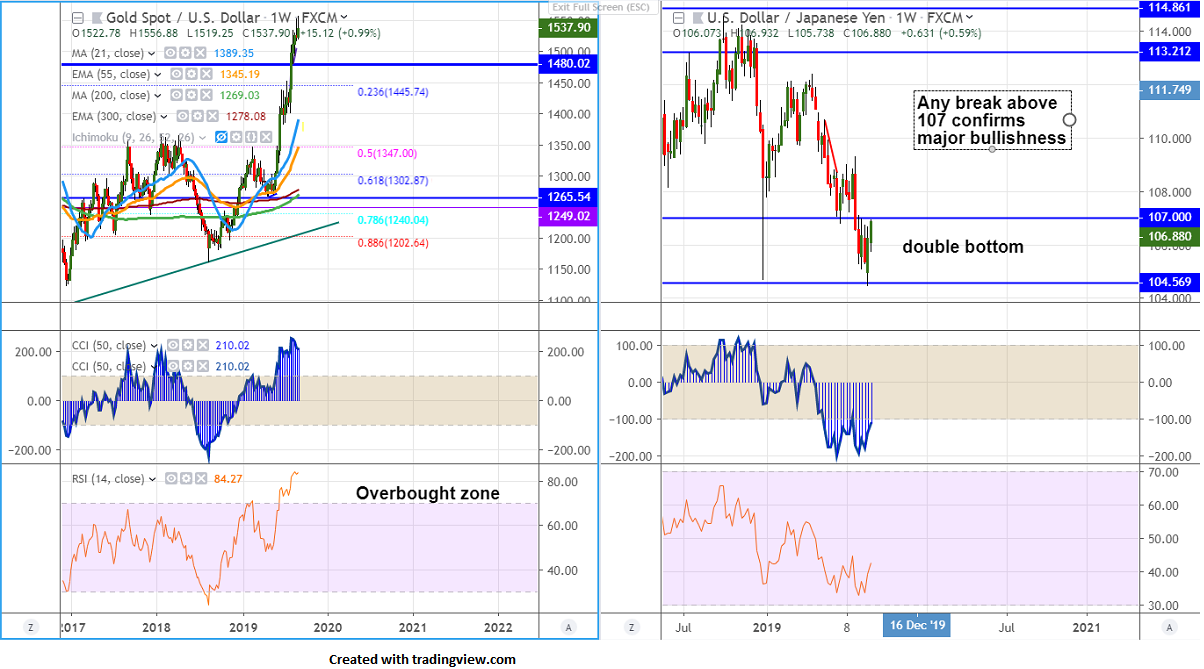Image resolution: width=1204 pixels, height=669 pixels.
Task: Open the EMA (55, close) chevron menu
Action: point(158,75)
